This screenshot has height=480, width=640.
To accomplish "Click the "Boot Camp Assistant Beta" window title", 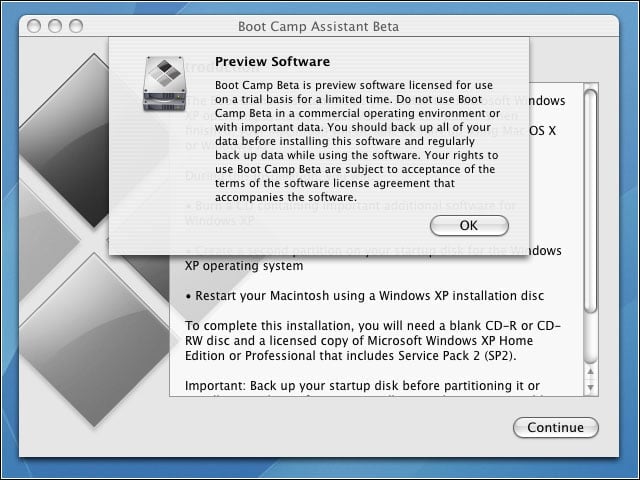I will [x=318, y=27].
